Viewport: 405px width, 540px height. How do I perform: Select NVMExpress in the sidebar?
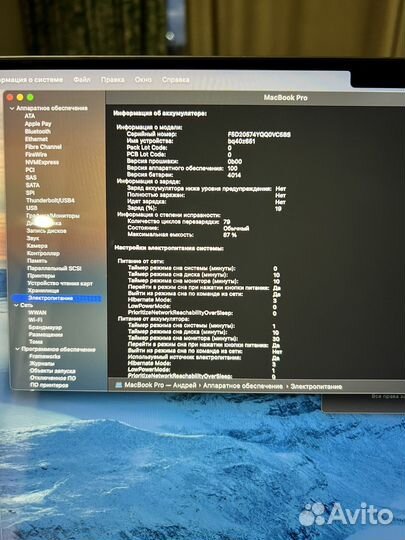[42, 162]
